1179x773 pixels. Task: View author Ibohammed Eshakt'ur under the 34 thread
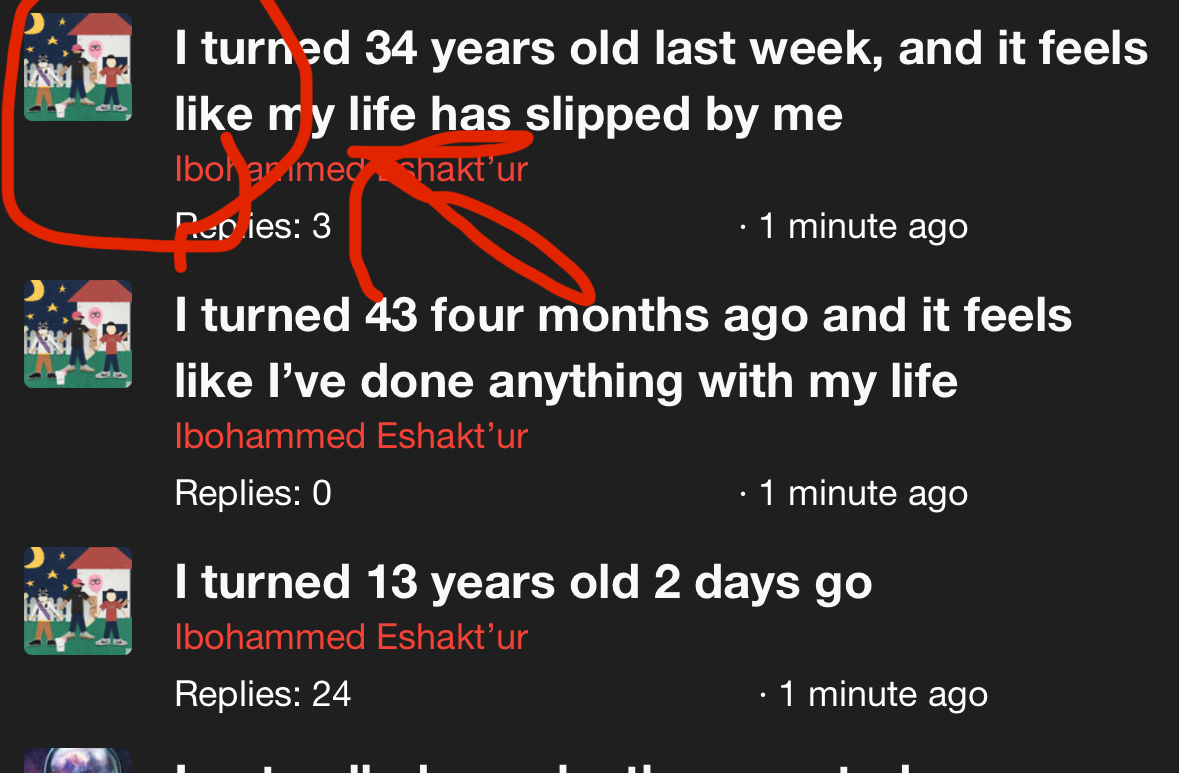click(x=350, y=170)
